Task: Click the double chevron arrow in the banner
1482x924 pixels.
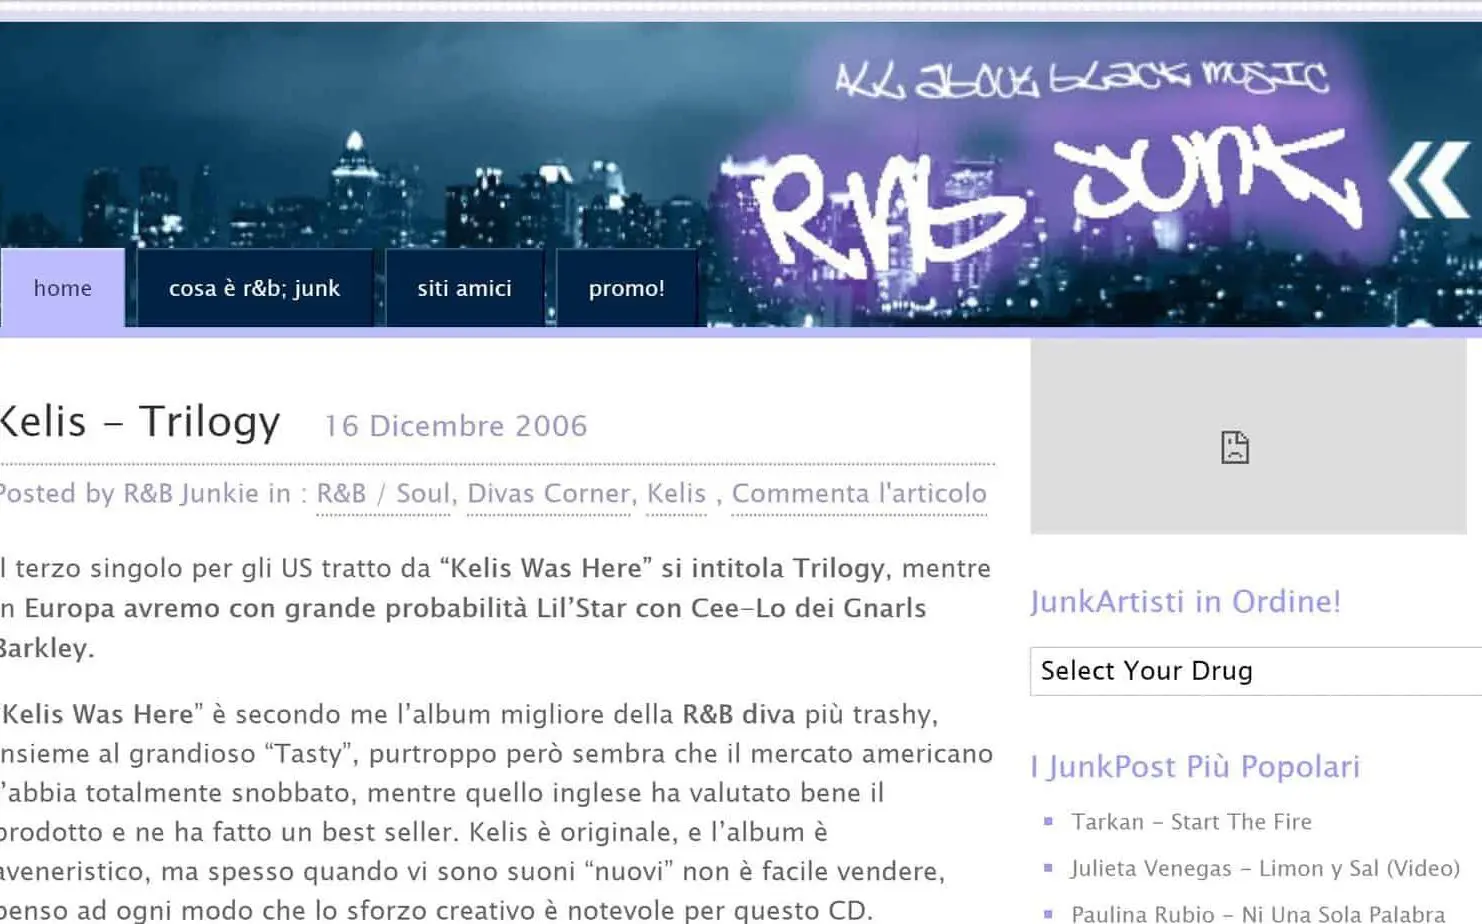Action: point(1429,180)
